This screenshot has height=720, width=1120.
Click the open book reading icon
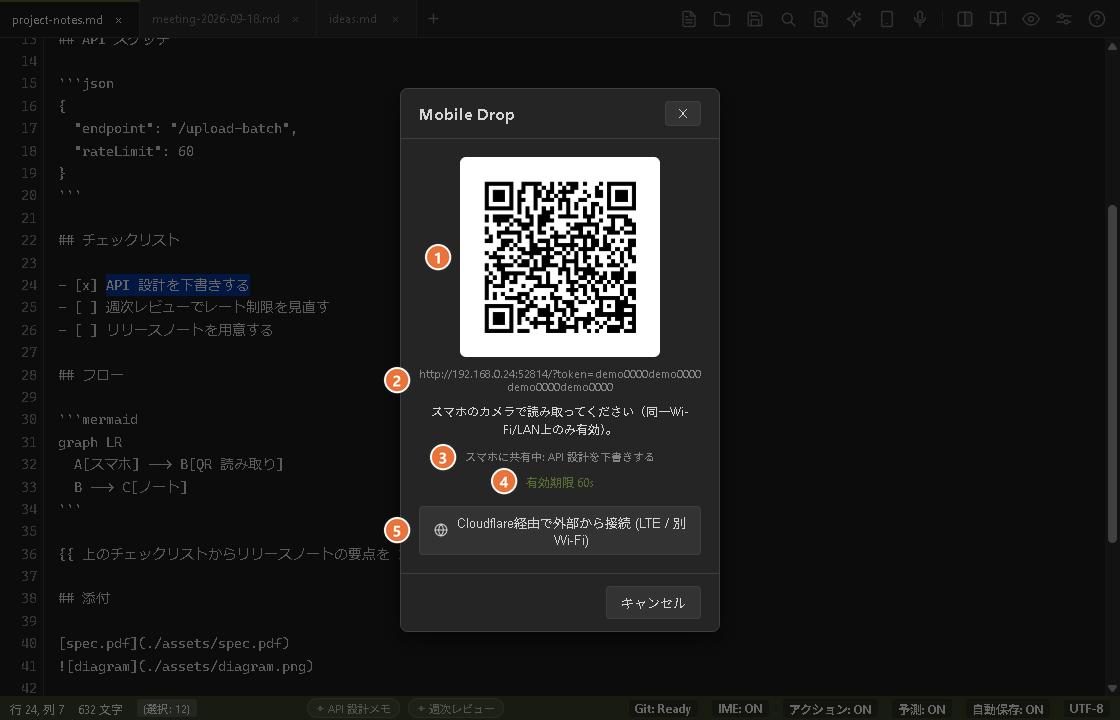pos(998,19)
